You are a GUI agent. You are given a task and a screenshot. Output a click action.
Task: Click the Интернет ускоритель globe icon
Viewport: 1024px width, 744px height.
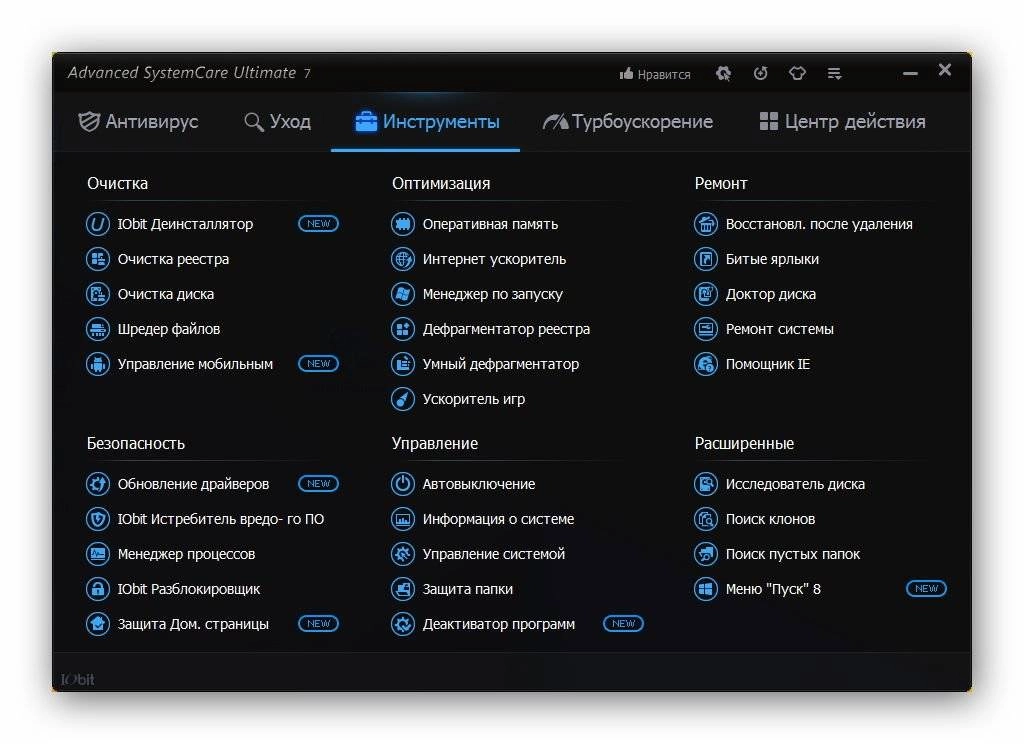pyautogui.click(x=403, y=259)
